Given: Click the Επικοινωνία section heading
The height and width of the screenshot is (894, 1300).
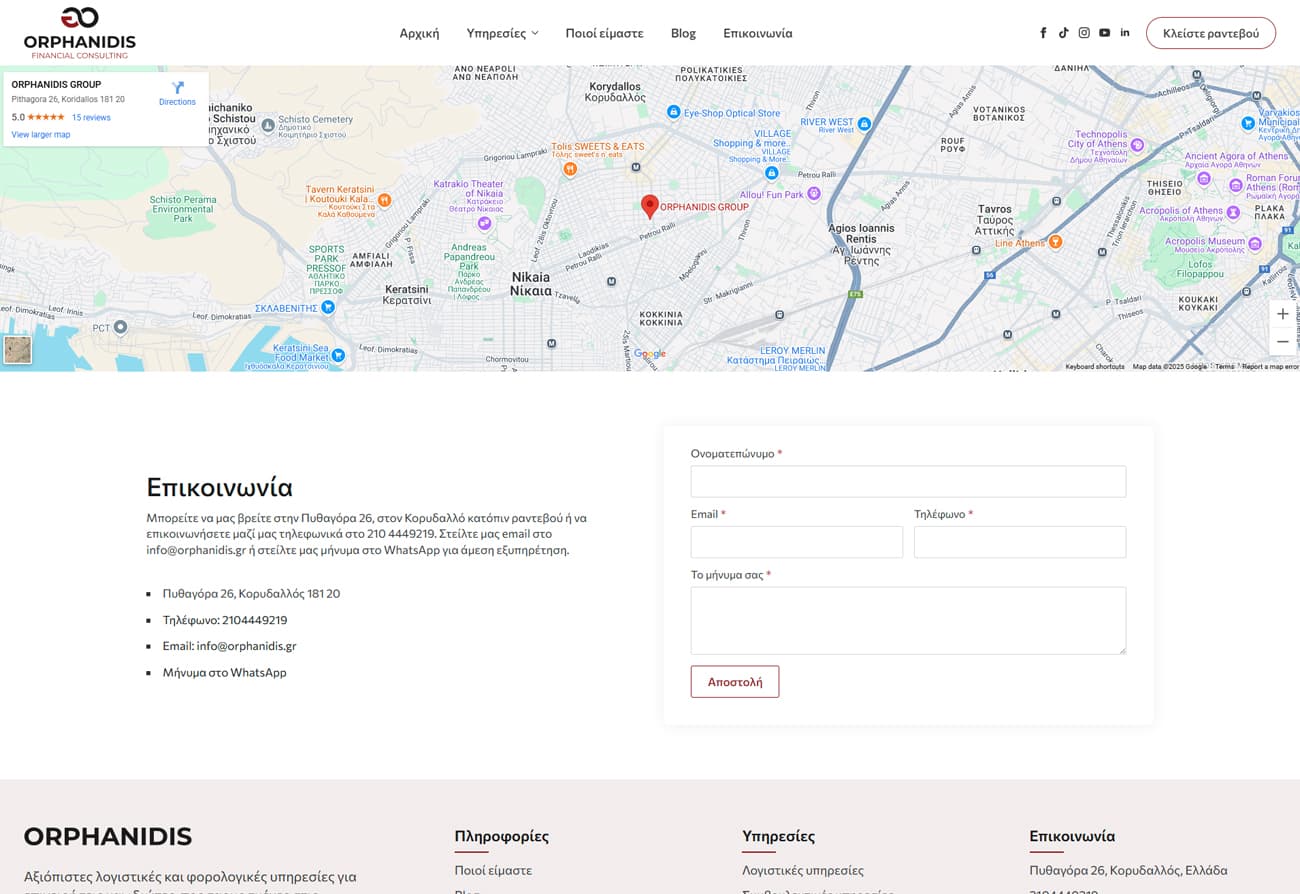Looking at the screenshot, I should pos(220,487).
